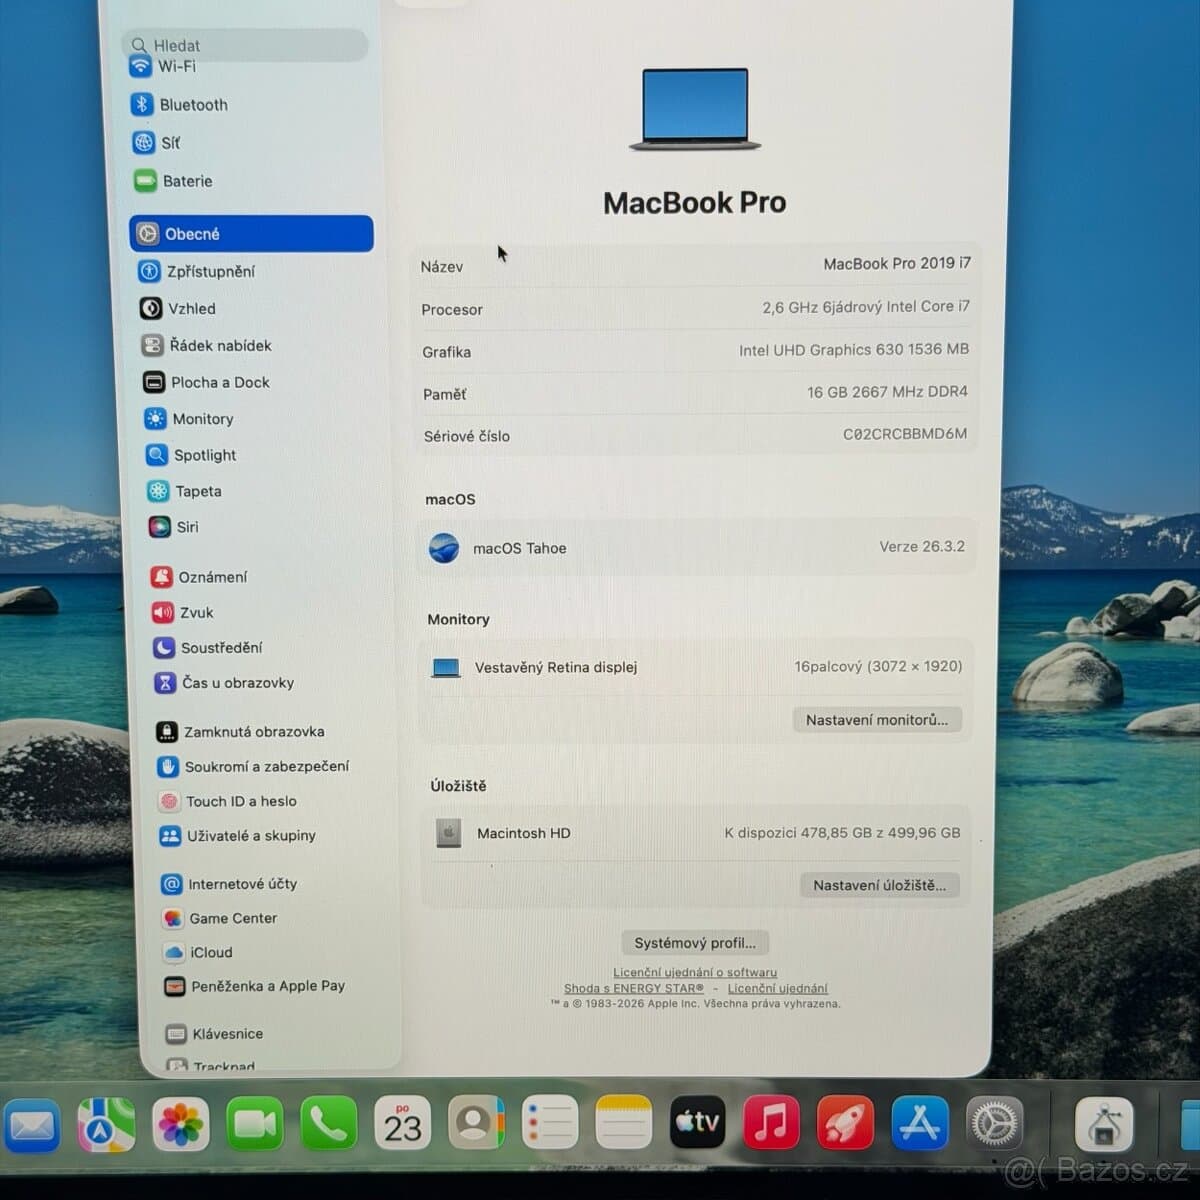The image size is (1200, 1200).
Task: Open Zamknutá obrazovka settings
Action: pyautogui.click(x=241, y=732)
